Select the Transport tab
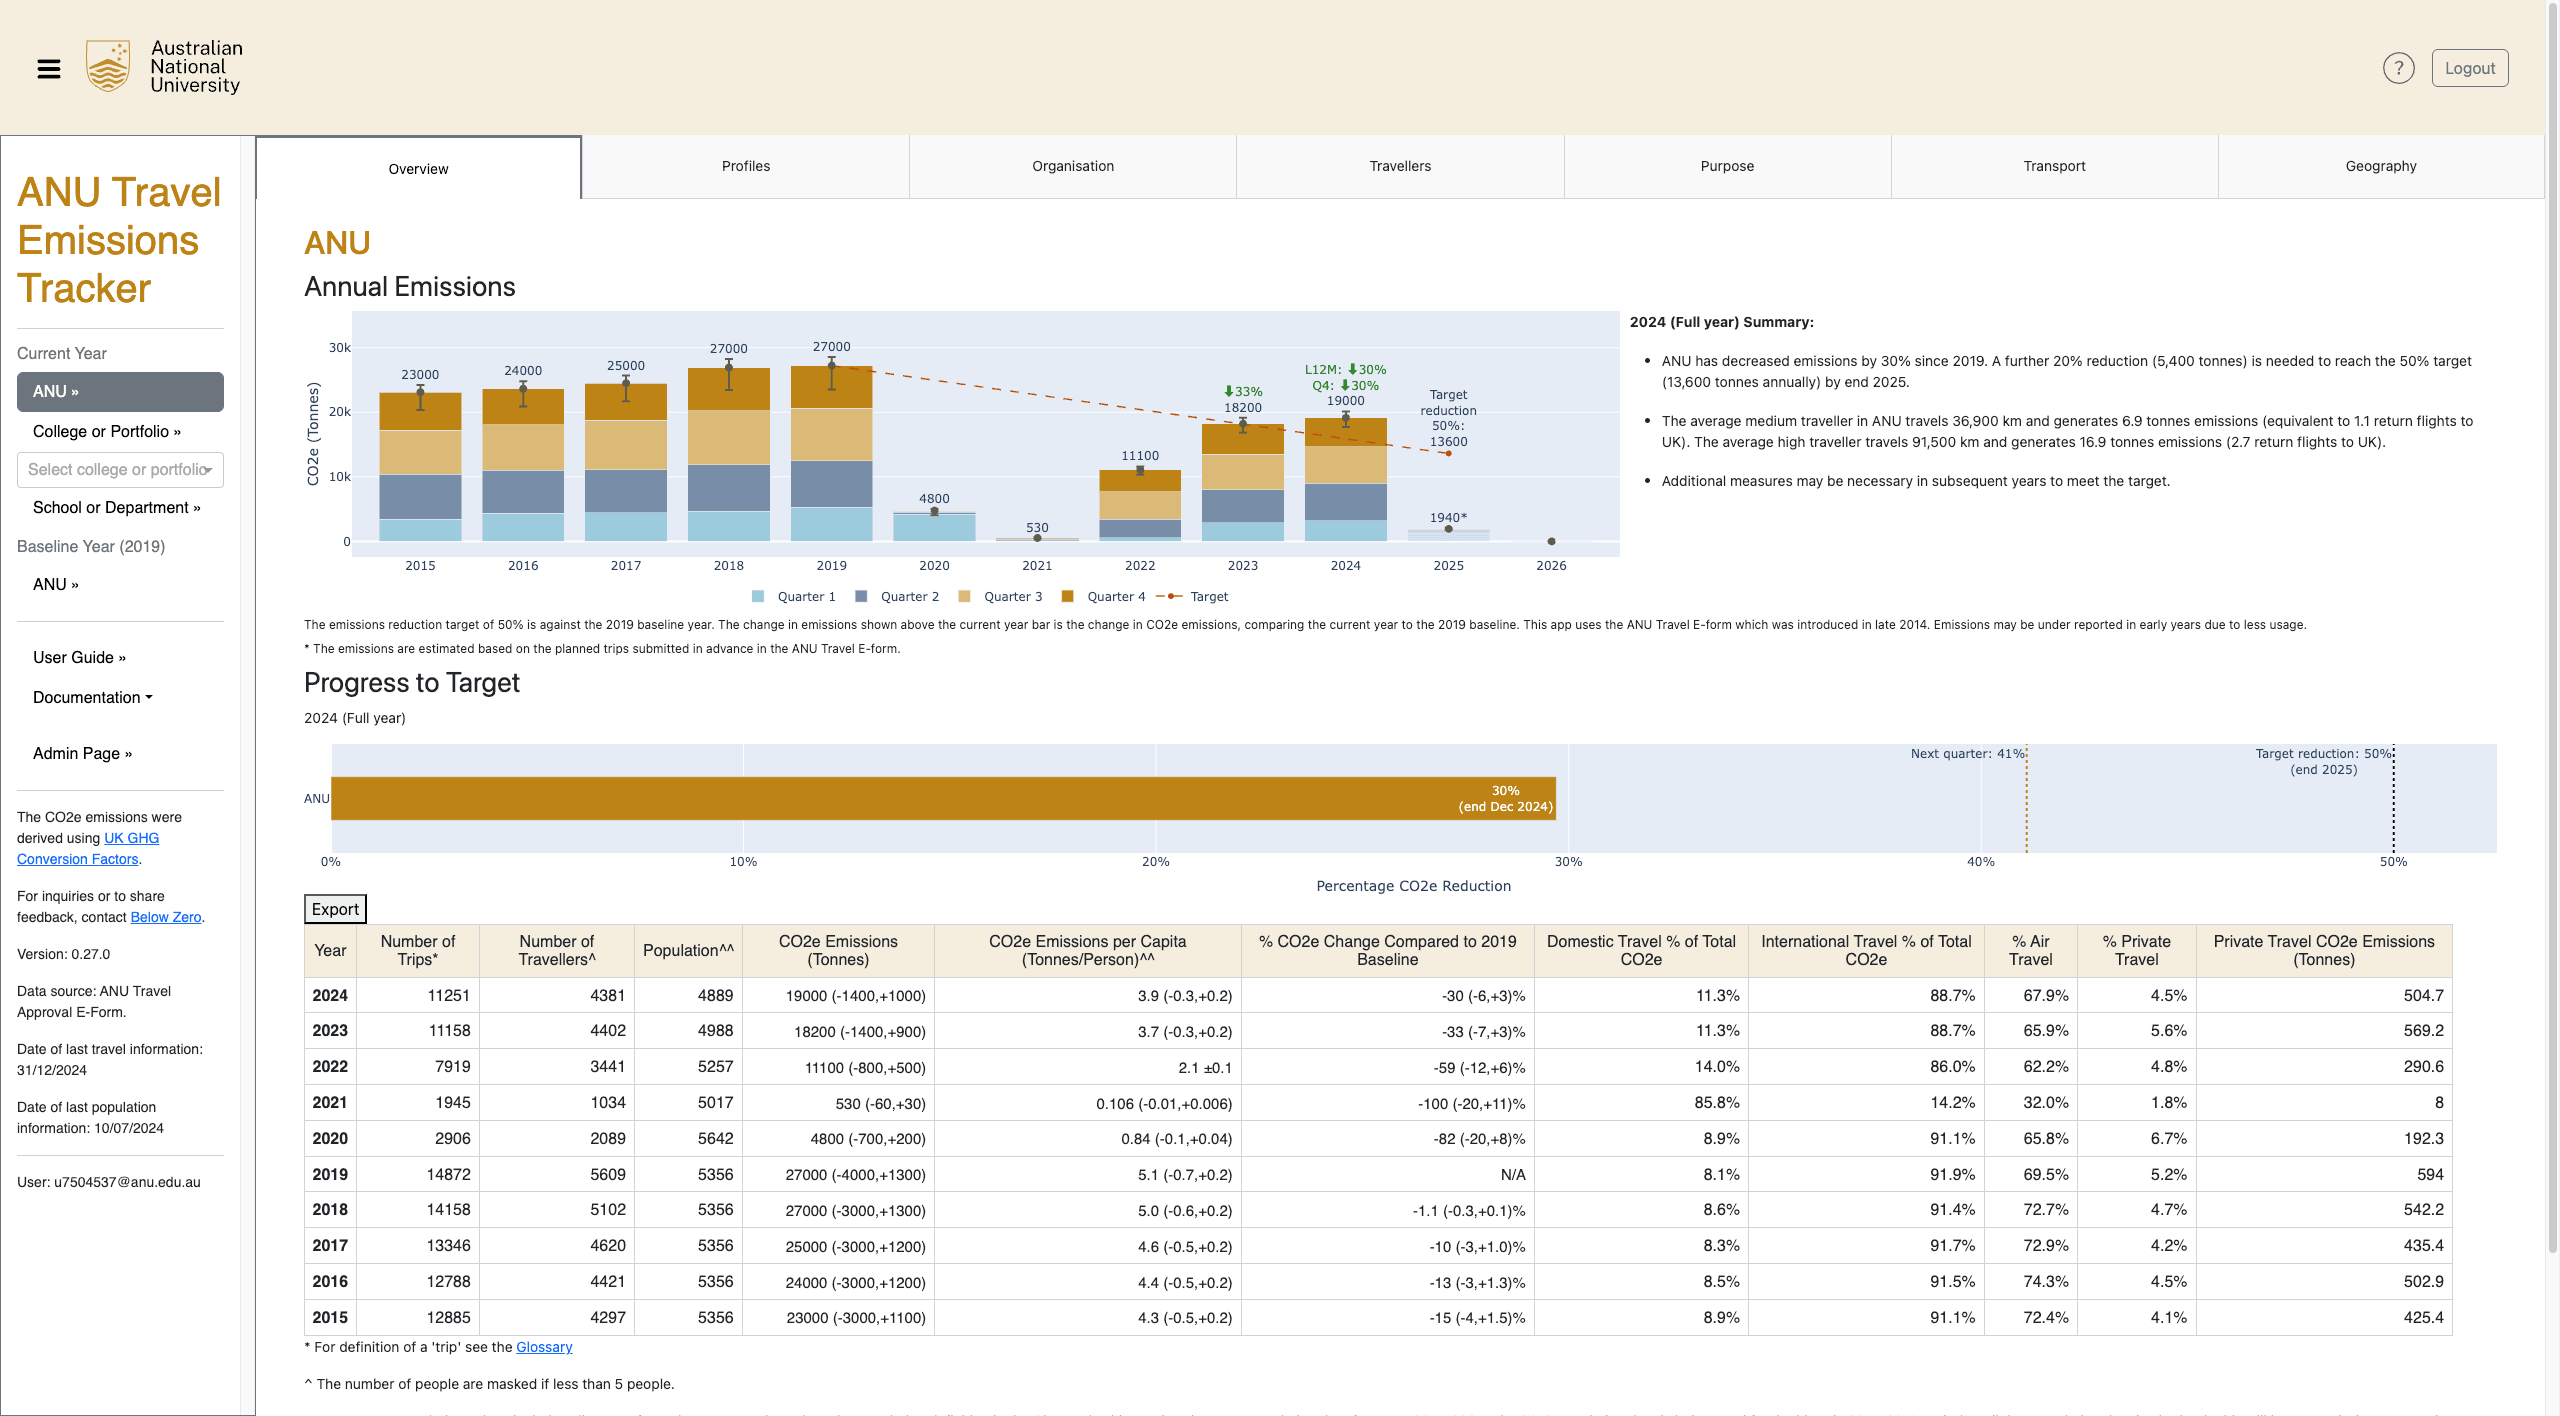Screen dimensions: 2560x1416 [x=2054, y=166]
